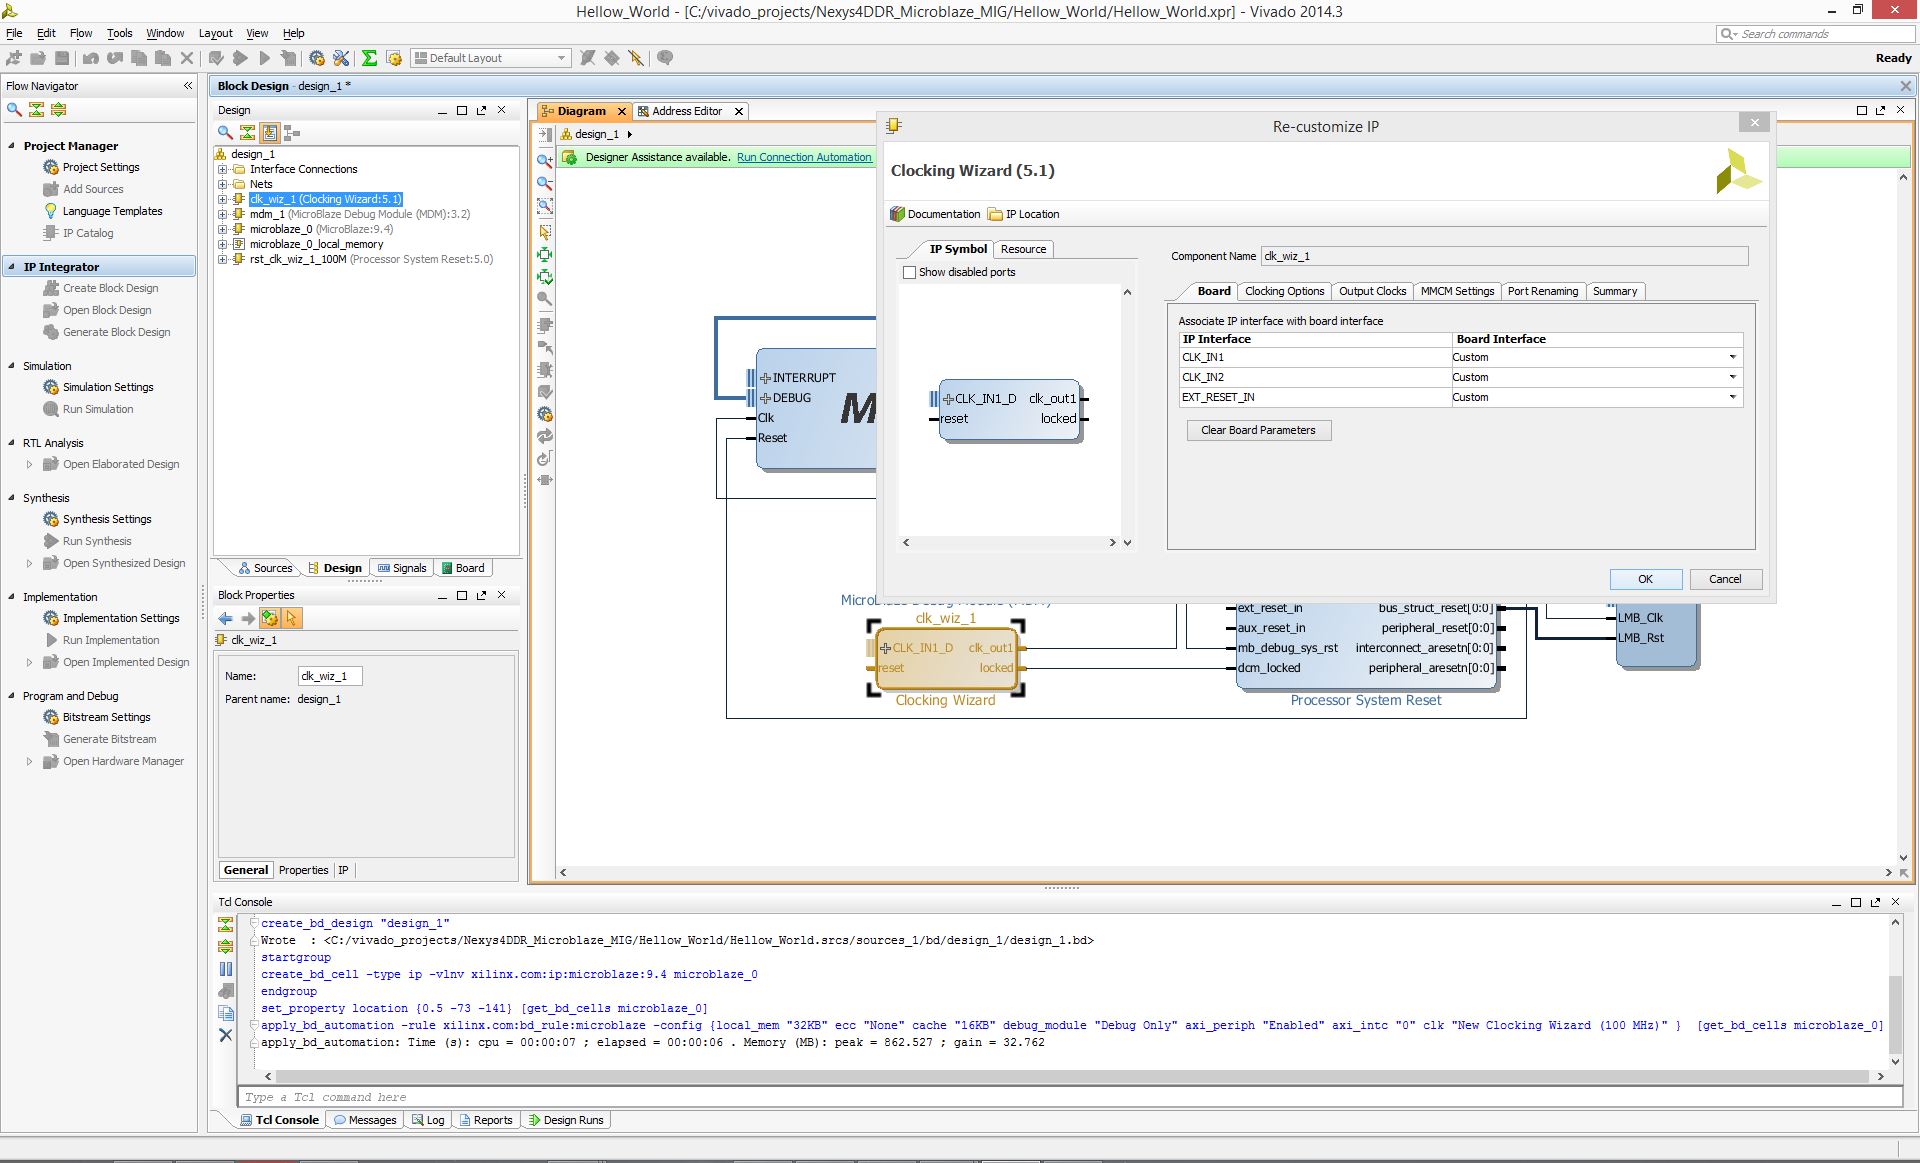Click back arrow in Block Properties panel
The width and height of the screenshot is (1920, 1163).
[226, 619]
